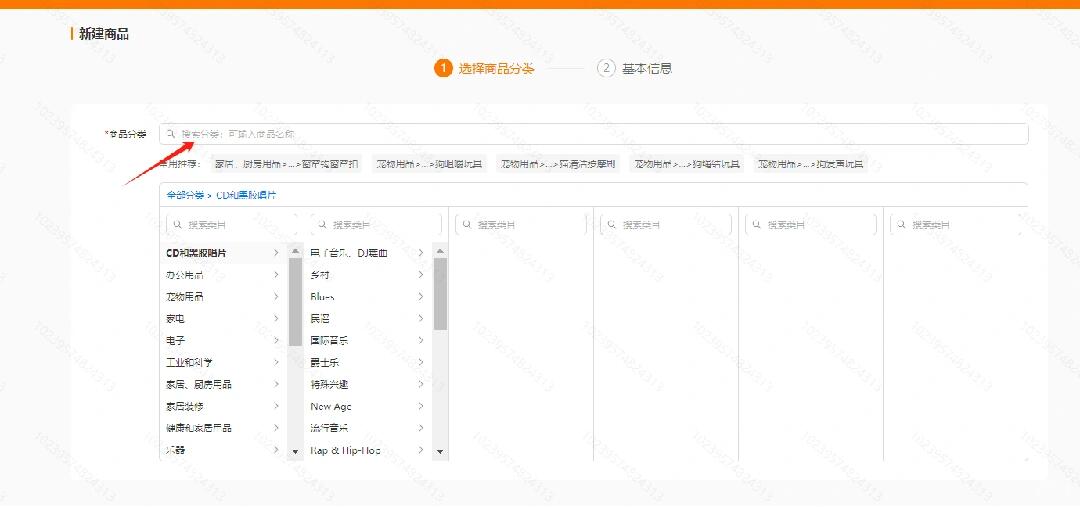Choose the recommended 狗咀嚼玩具 category

[x=430, y=164]
